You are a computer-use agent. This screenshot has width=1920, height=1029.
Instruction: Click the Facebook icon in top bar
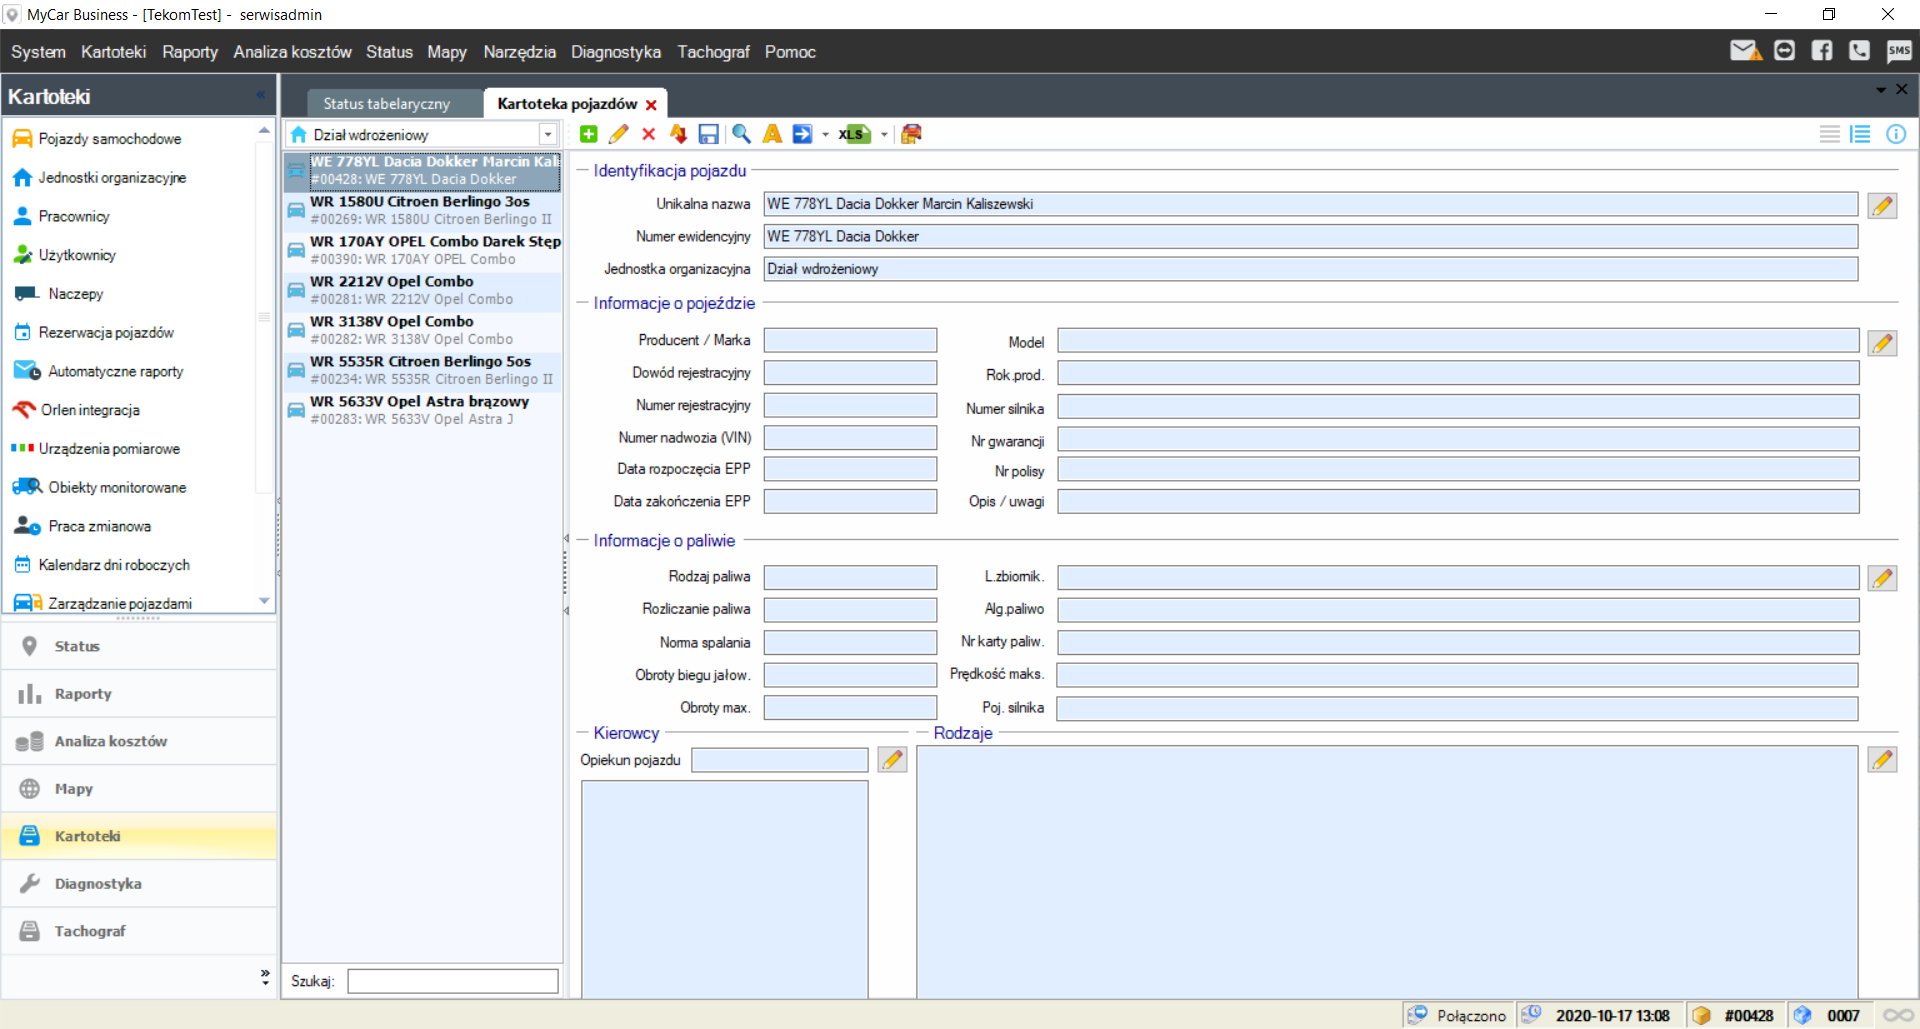(x=1822, y=51)
